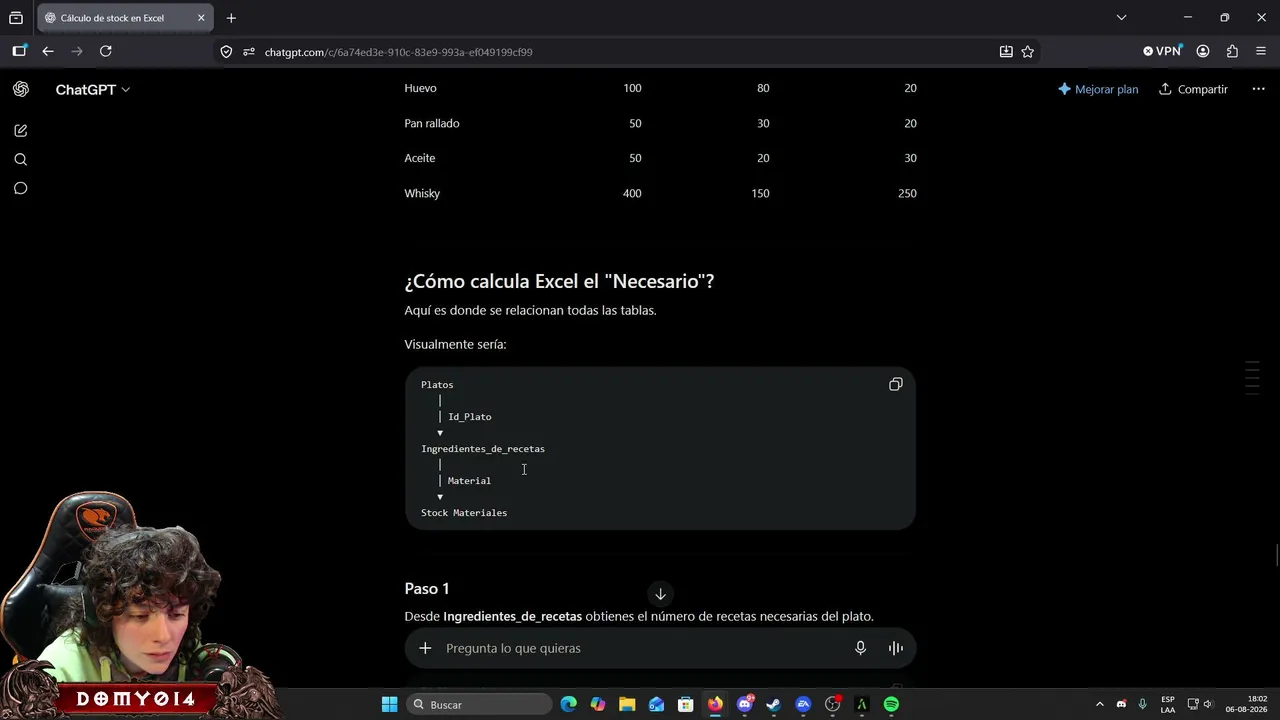Click the 'Pan rallado' table row label

coord(432,123)
